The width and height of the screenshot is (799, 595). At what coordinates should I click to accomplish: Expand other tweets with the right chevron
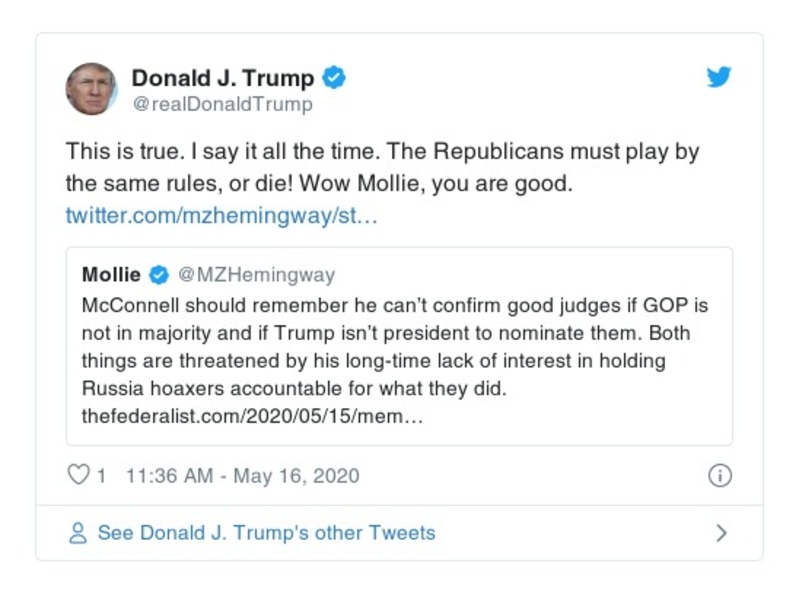[x=721, y=533]
